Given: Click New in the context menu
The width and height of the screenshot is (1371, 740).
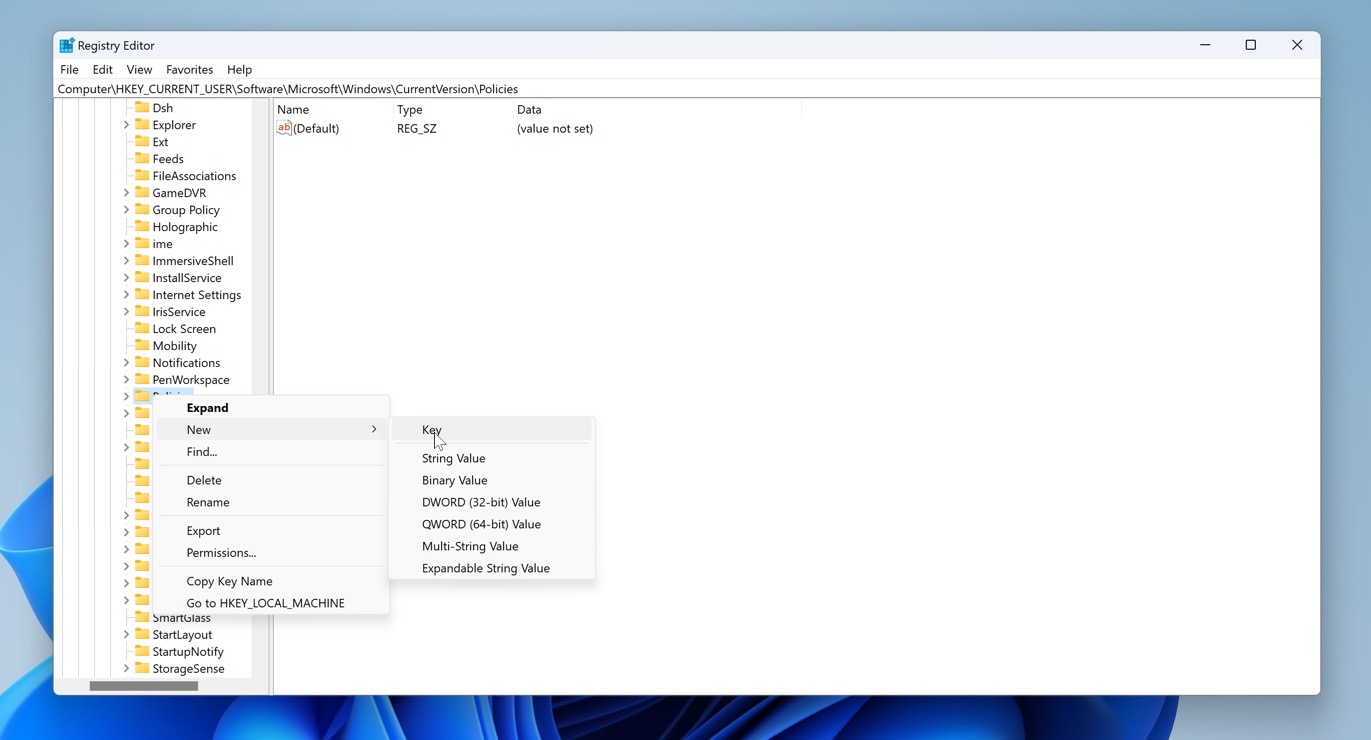Looking at the screenshot, I should coord(272,430).
